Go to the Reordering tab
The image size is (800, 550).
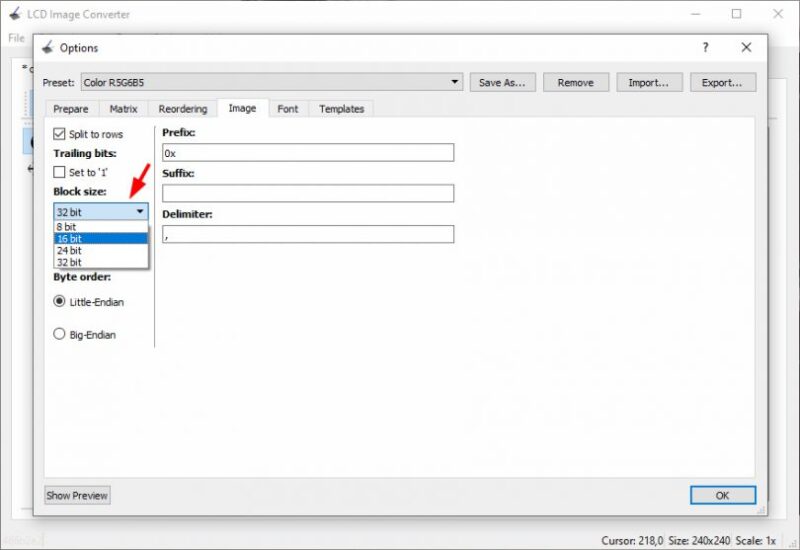point(182,109)
